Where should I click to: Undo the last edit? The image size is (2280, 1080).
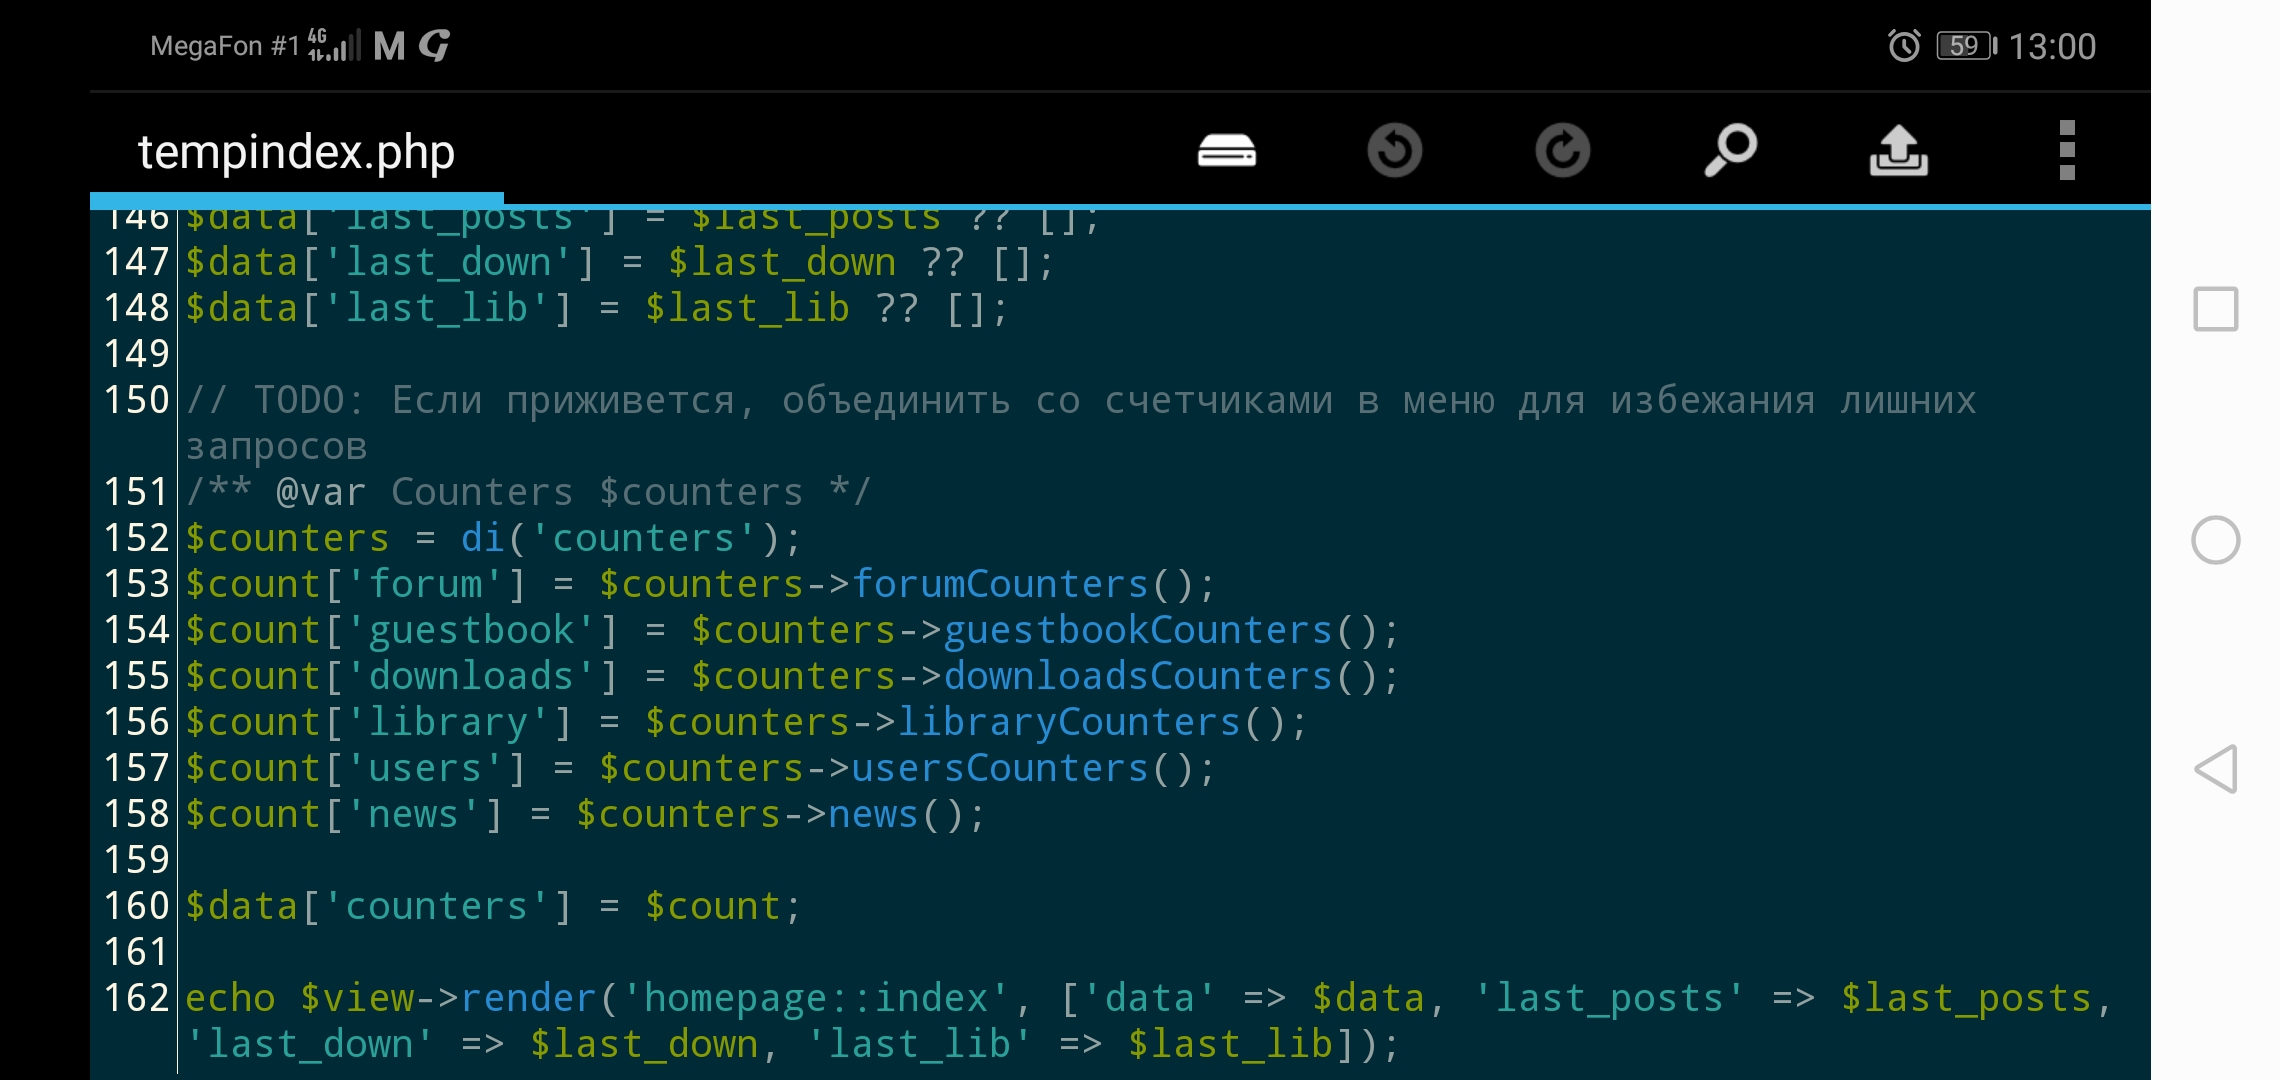click(1394, 151)
